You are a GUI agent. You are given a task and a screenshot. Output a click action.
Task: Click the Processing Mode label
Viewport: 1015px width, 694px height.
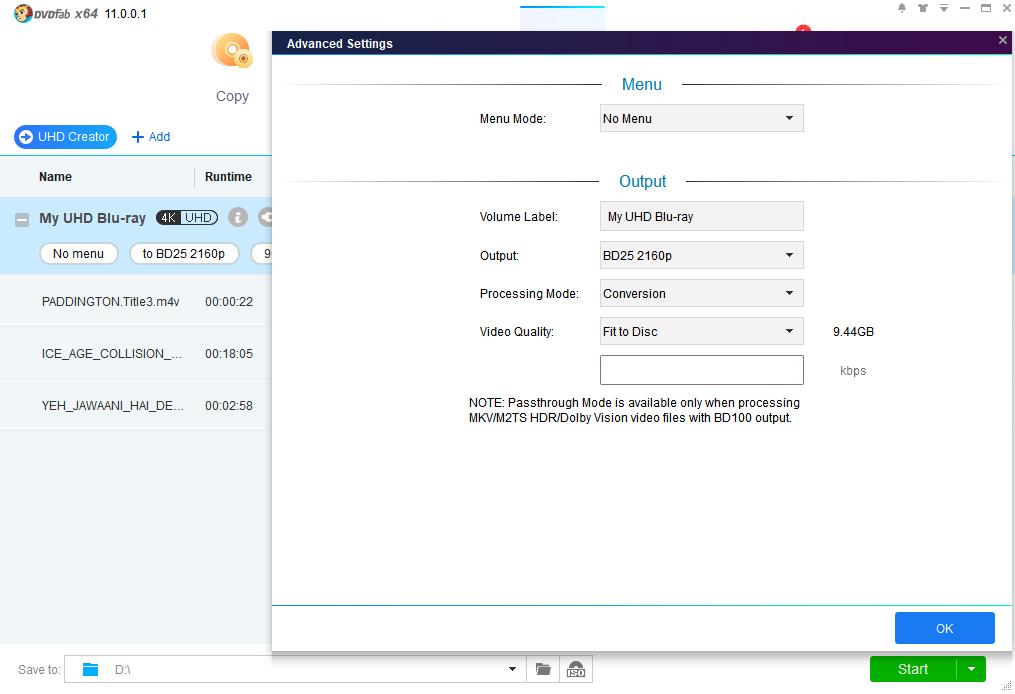pos(529,294)
